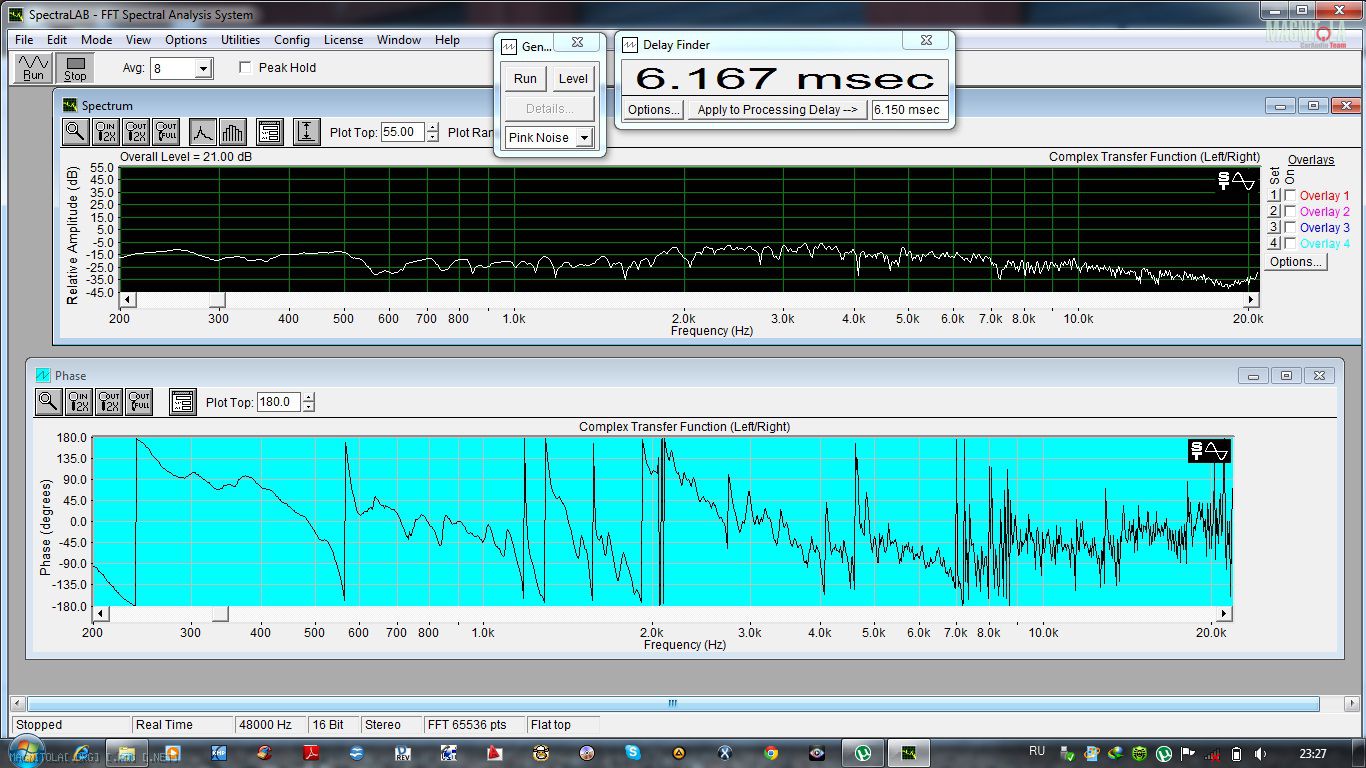
Task: Decrease Plot Top value in Phase window
Action: tap(308, 407)
